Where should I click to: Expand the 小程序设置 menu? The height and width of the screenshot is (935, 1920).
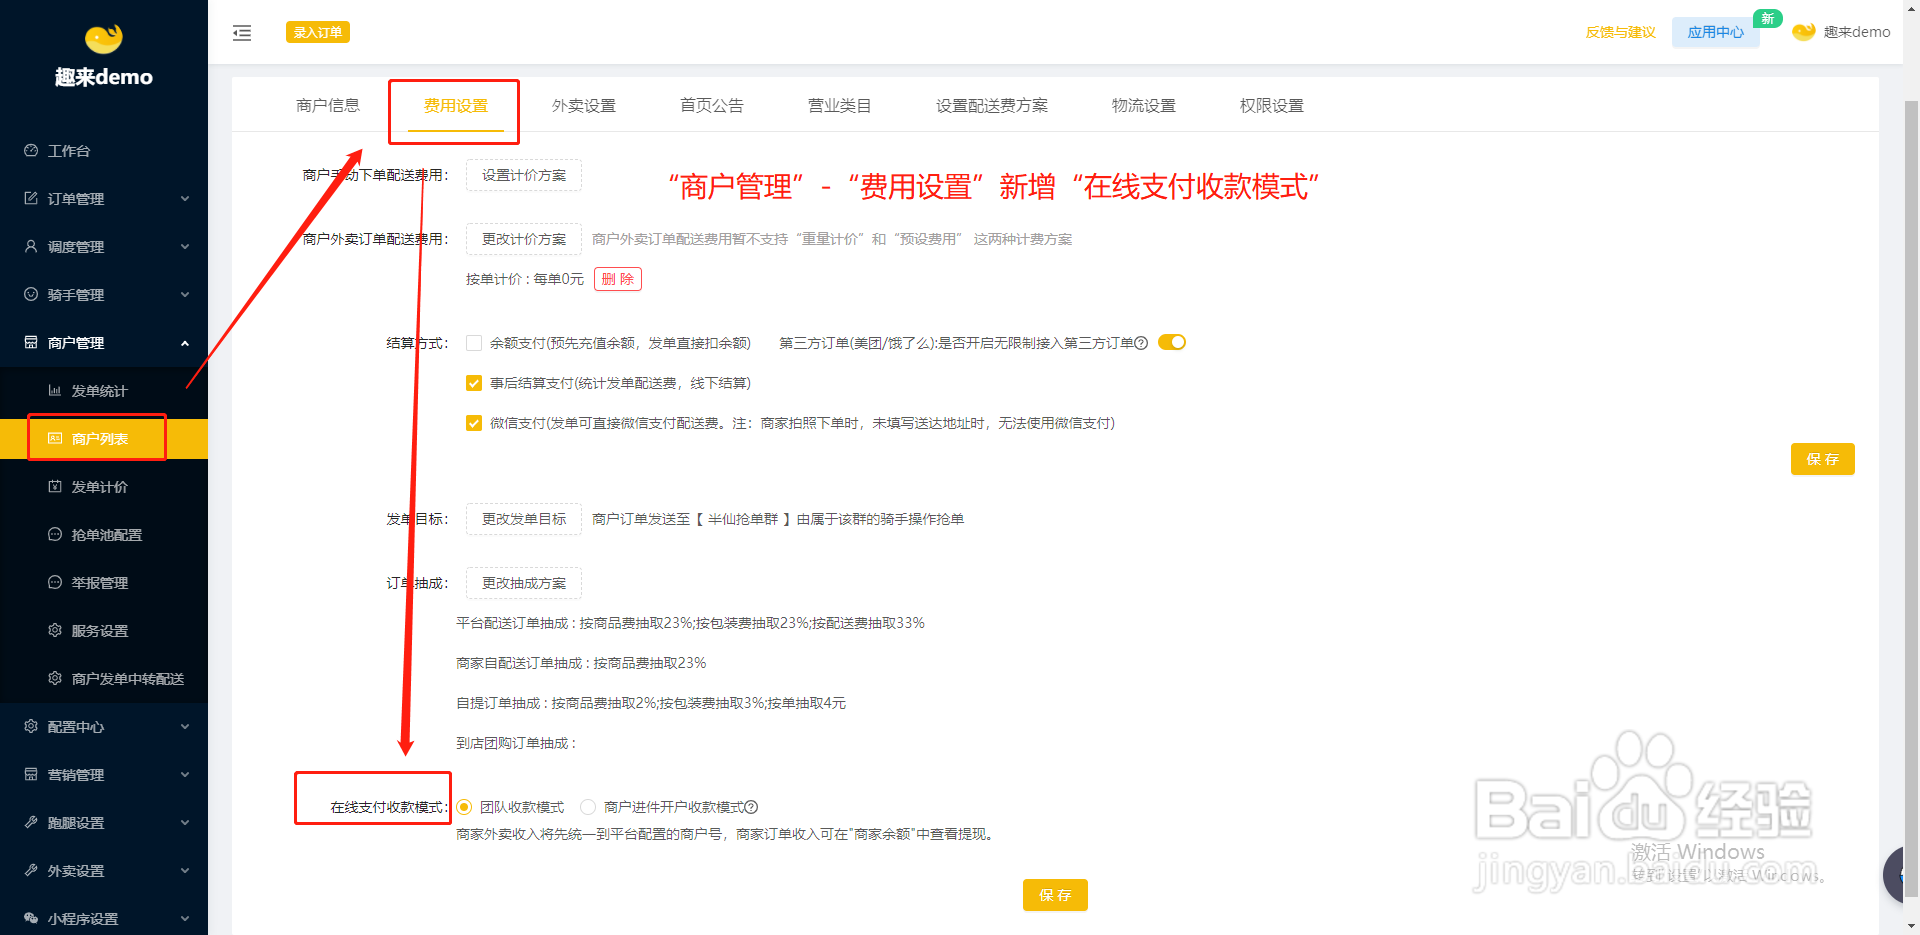click(x=184, y=918)
